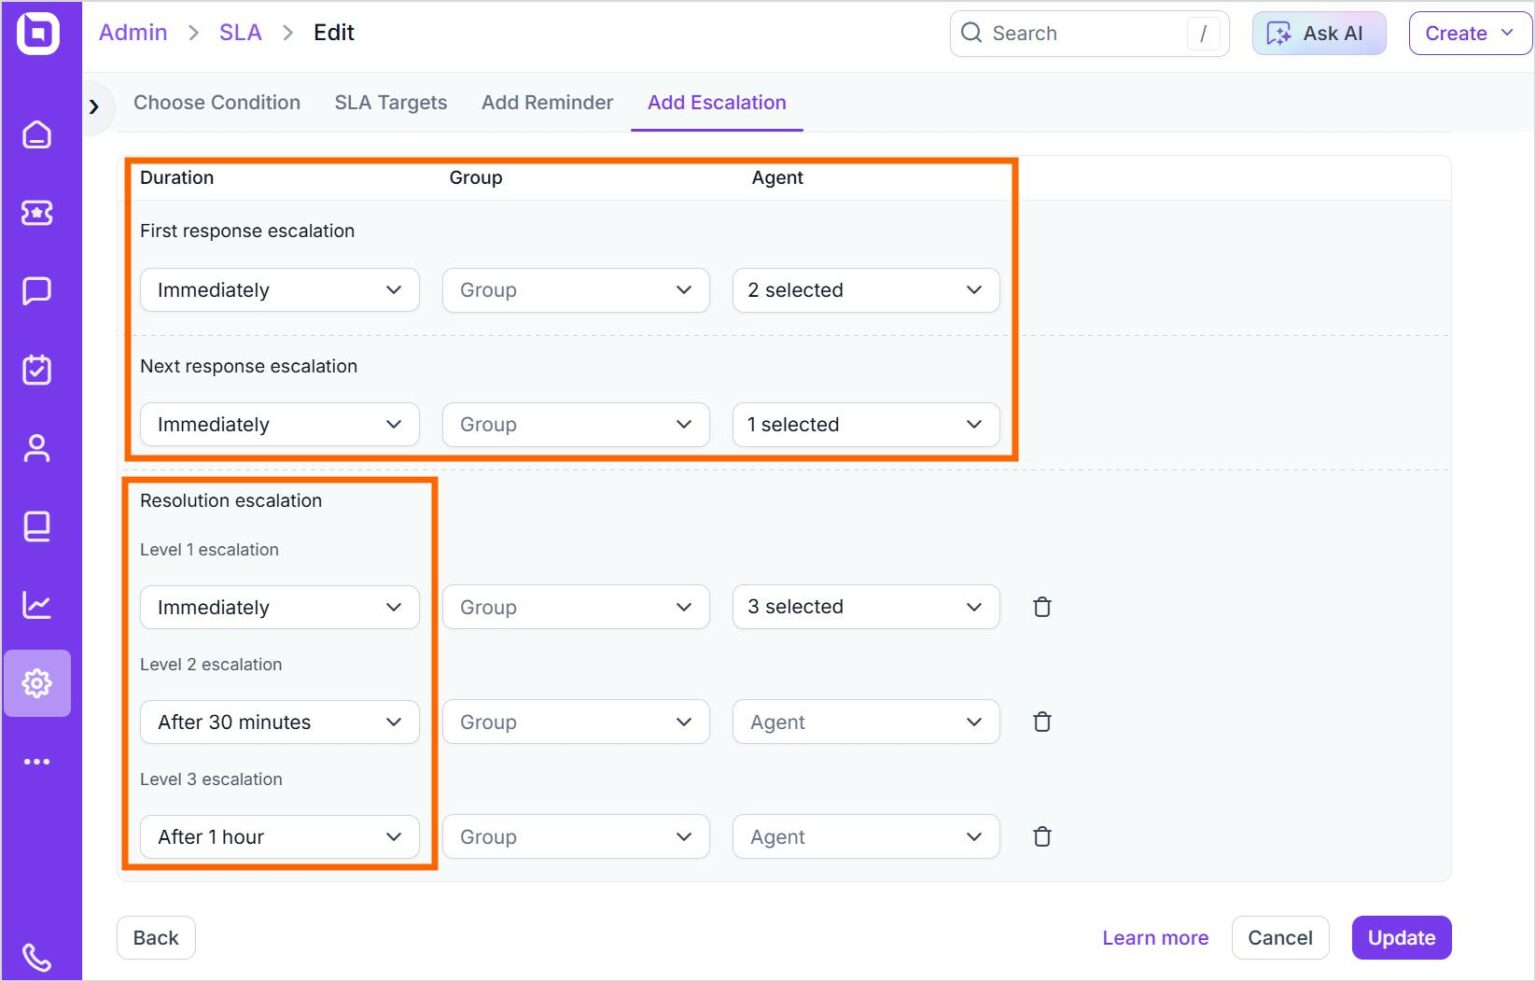Open the Knowledge Base icon in sidebar

click(x=37, y=526)
